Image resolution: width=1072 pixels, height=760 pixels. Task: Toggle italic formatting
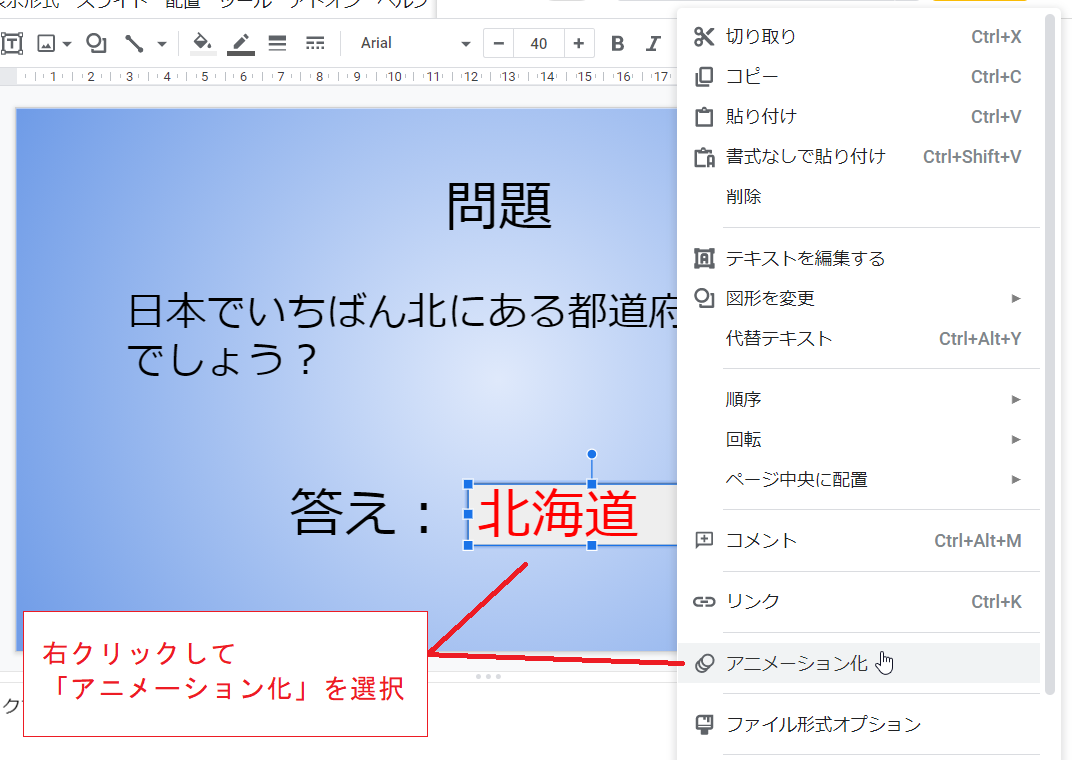[x=653, y=44]
